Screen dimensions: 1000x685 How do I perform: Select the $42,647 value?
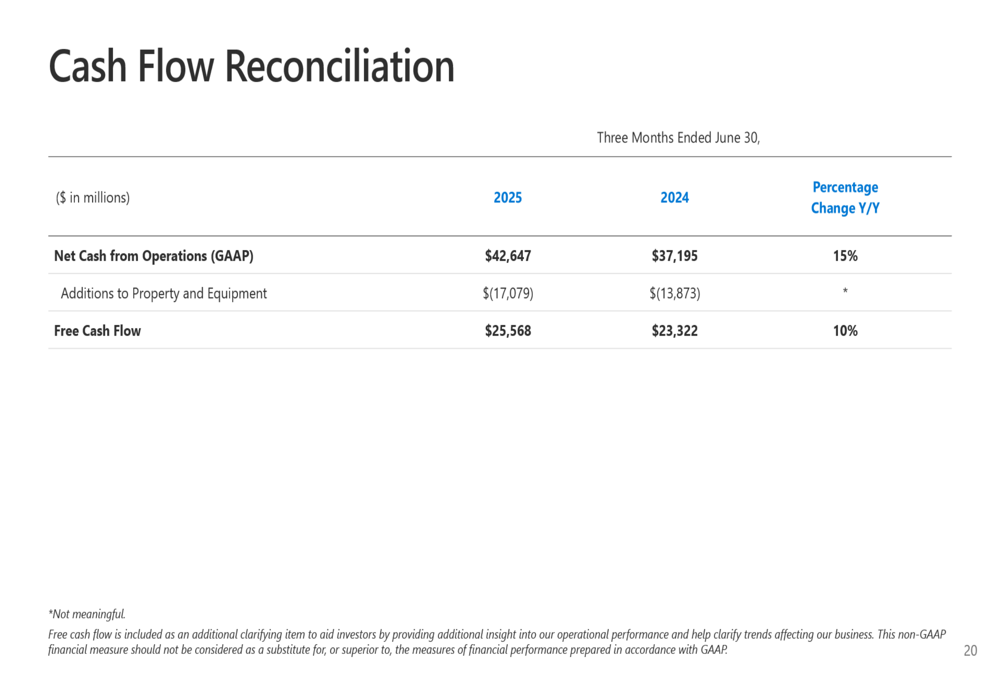(x=508, y=256)
